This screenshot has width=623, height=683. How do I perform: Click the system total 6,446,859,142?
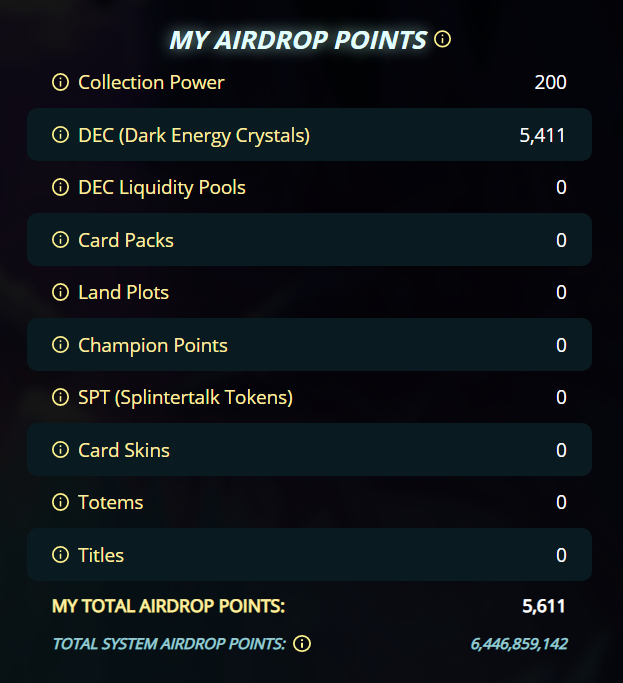click(x=519, y=643)
